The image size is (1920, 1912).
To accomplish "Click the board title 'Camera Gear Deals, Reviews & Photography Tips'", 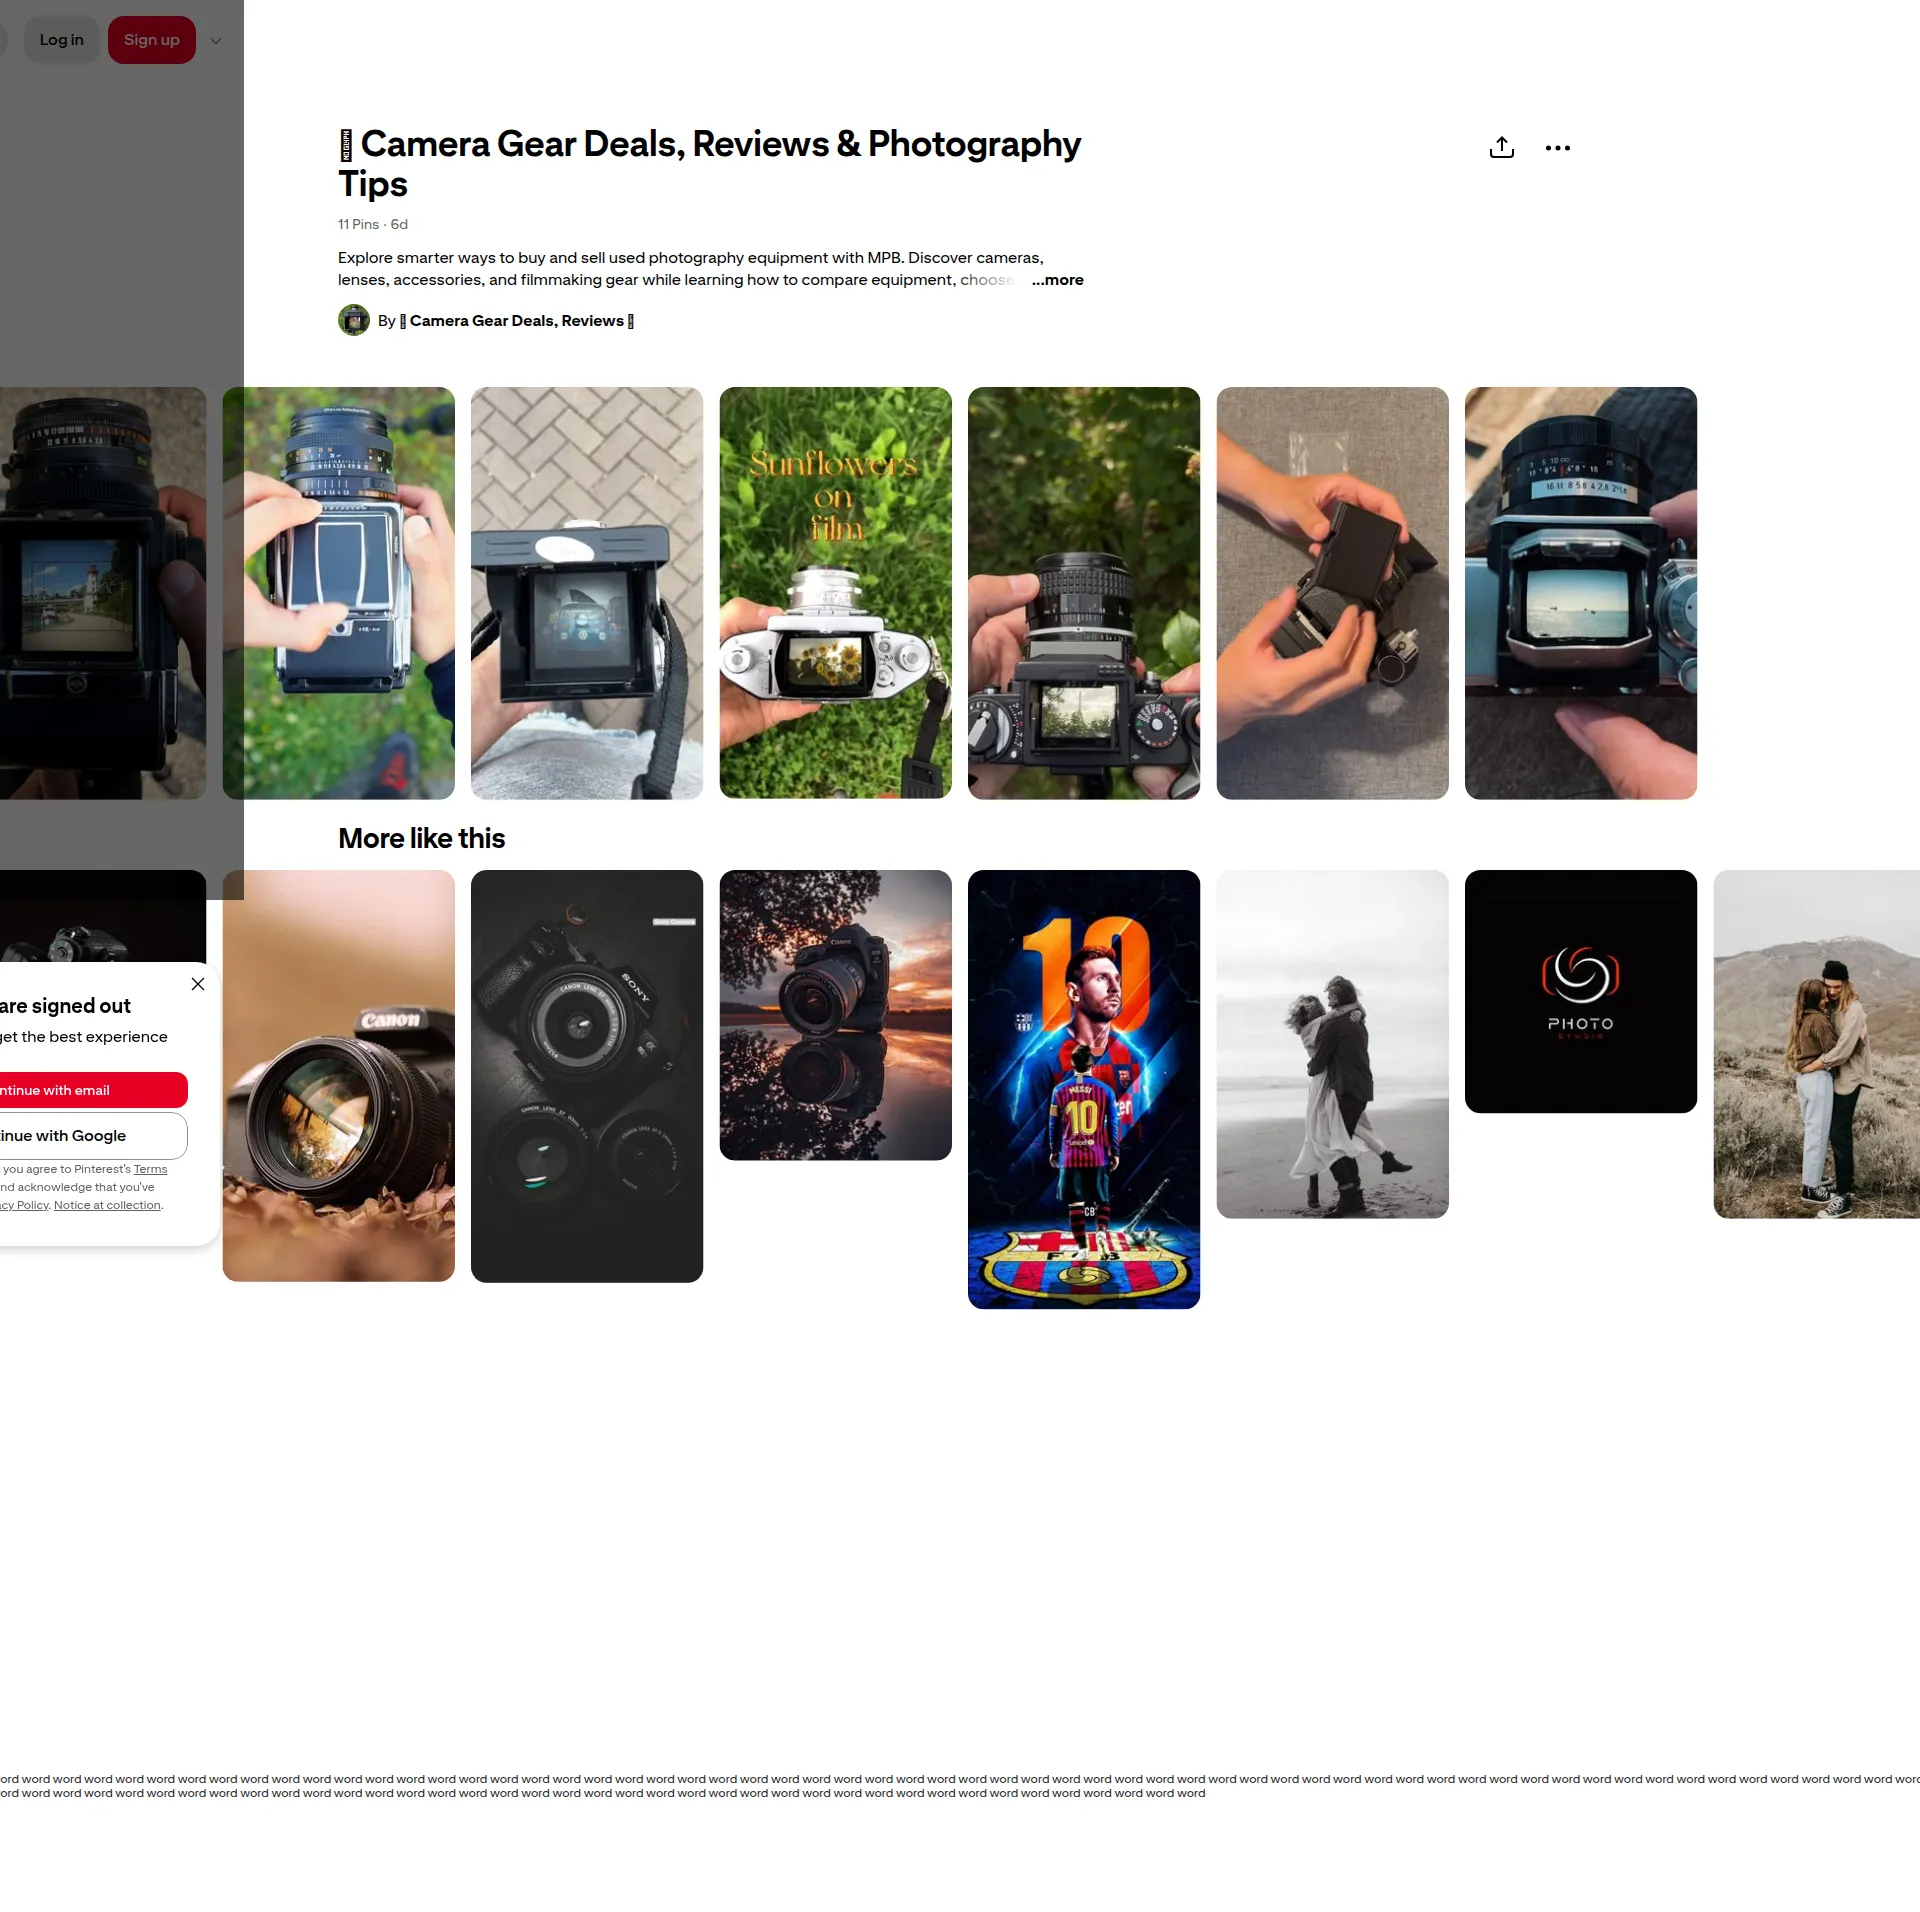I will pos(710,164).
